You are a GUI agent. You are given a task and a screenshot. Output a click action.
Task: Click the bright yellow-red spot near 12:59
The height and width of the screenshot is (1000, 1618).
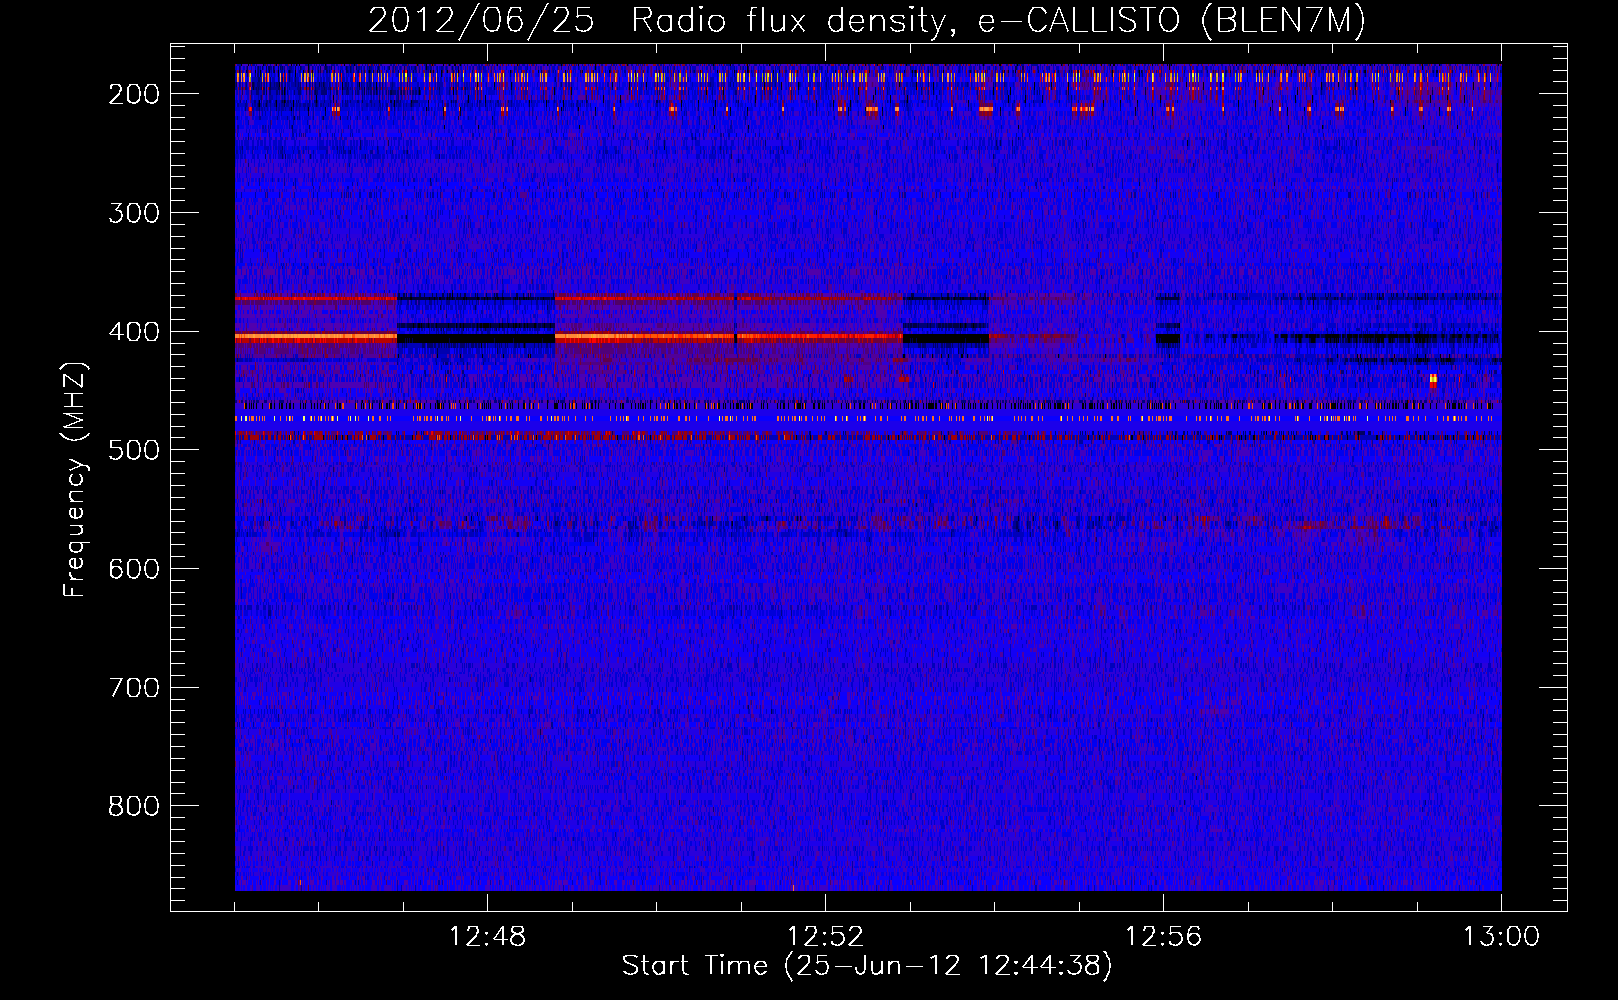point(1433,380)
